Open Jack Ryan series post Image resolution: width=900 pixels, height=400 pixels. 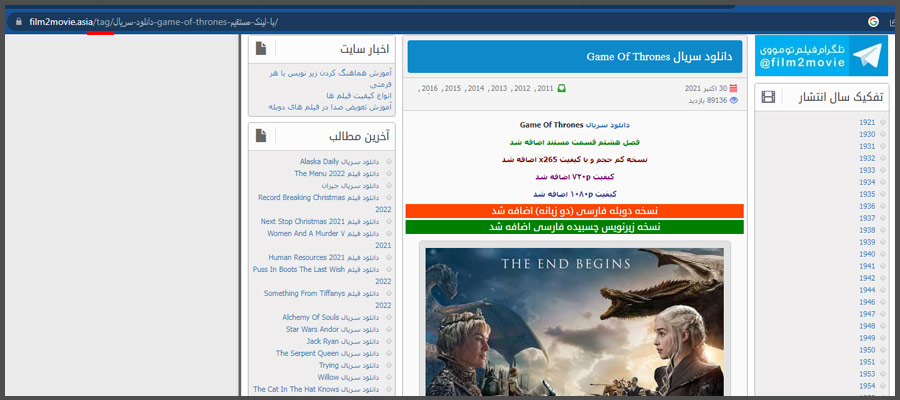(343, 341)
